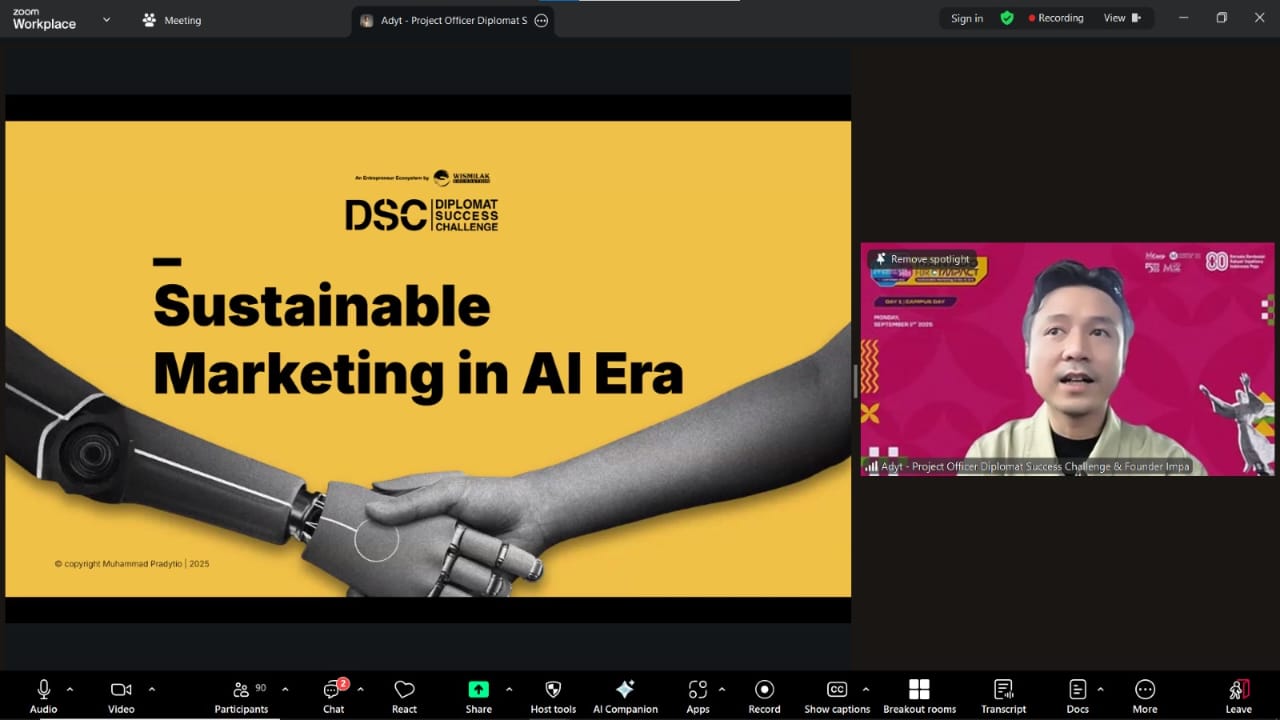The width and height of the screenshot is (1280, 720).
Task: Click the Record button in toolbar
Action: (764, 689)
